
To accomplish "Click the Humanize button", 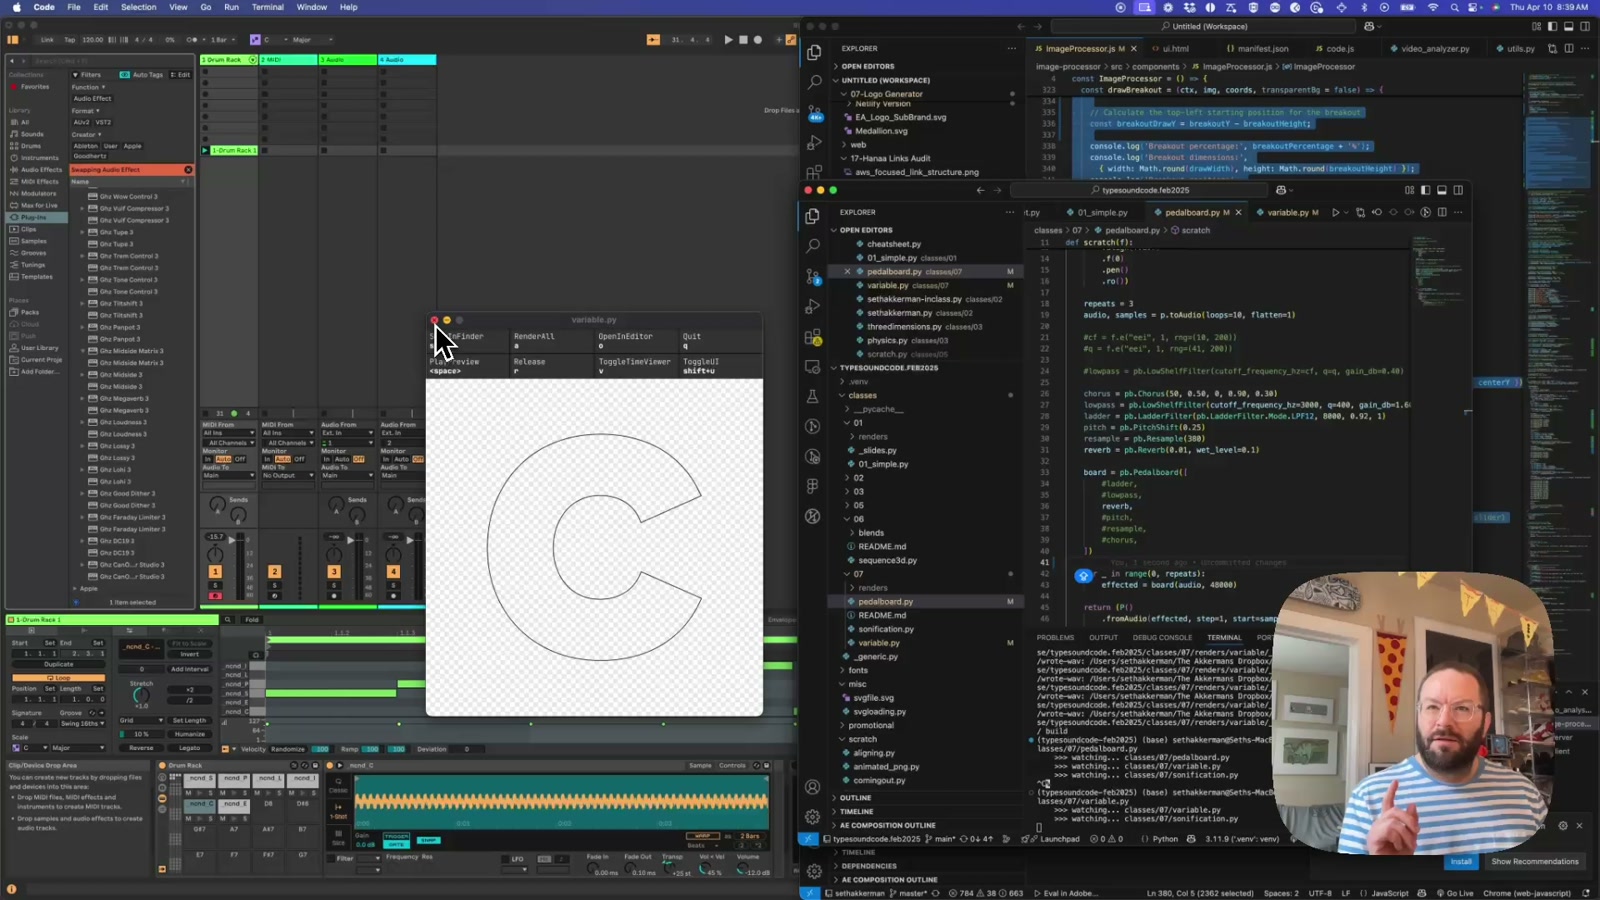I will click(x=189, y=734).
